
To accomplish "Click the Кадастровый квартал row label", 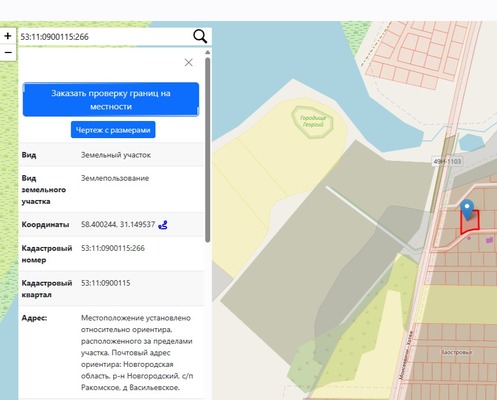I will pos(47,289).
